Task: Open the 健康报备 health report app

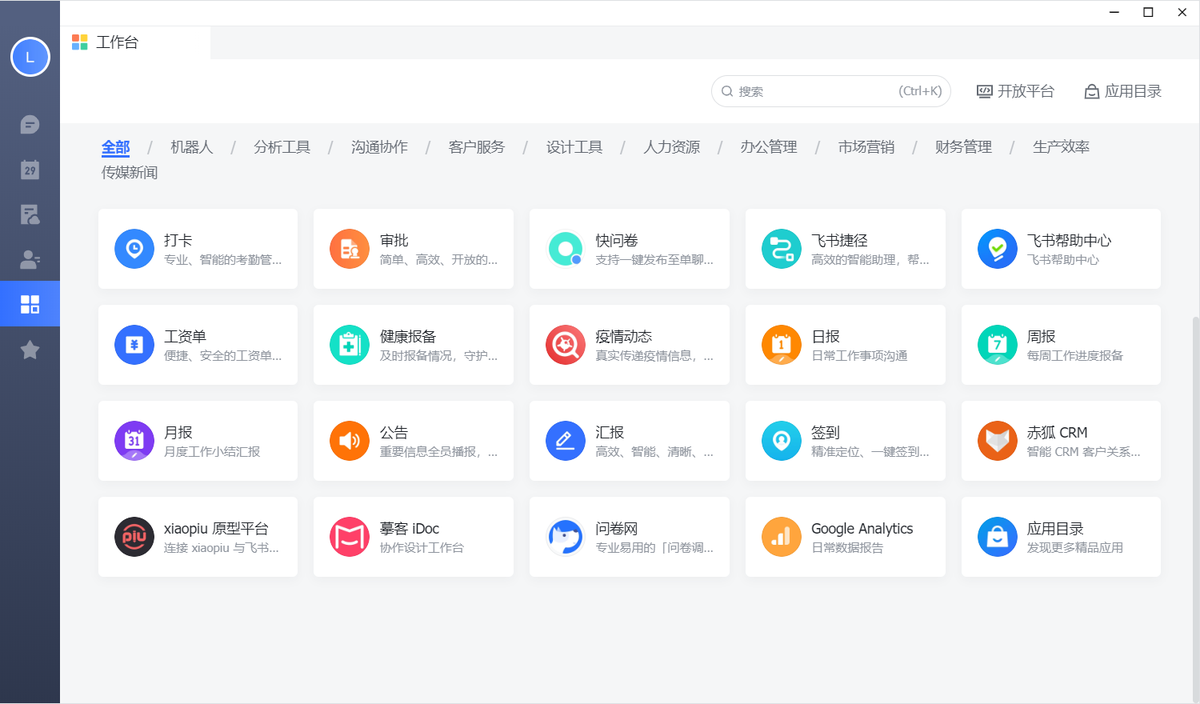Action: [413, 344]
